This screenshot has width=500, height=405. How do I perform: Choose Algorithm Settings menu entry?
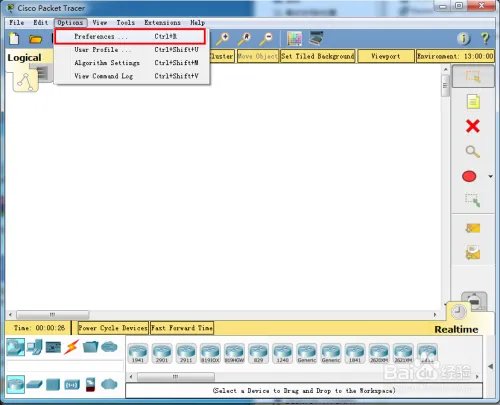click(x=132, y=63)
